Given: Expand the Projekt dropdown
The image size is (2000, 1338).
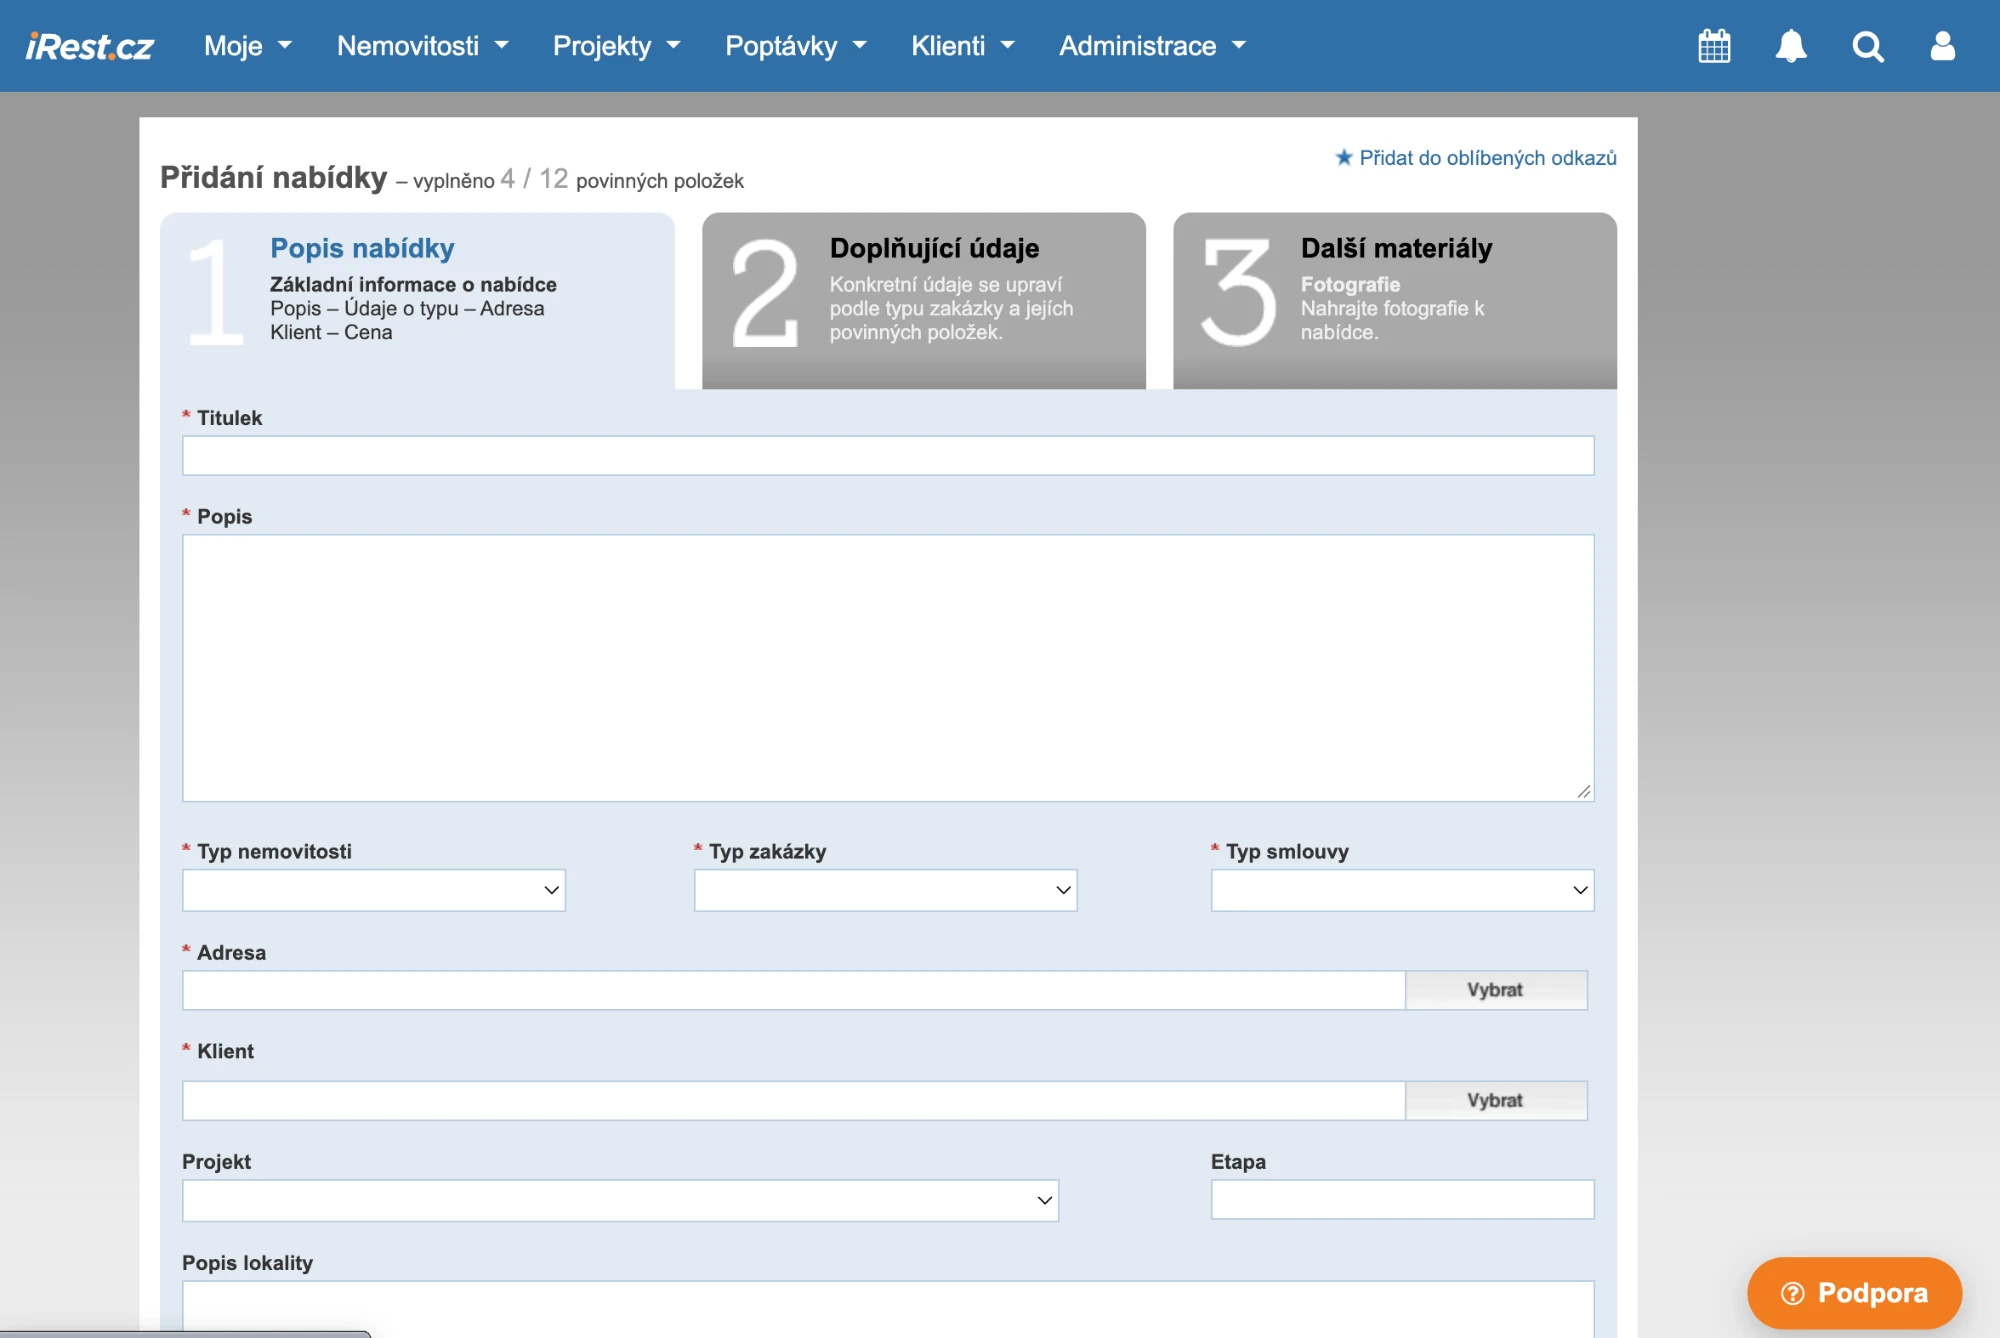Looking at the screenshot, I should tap(620, 1200).
